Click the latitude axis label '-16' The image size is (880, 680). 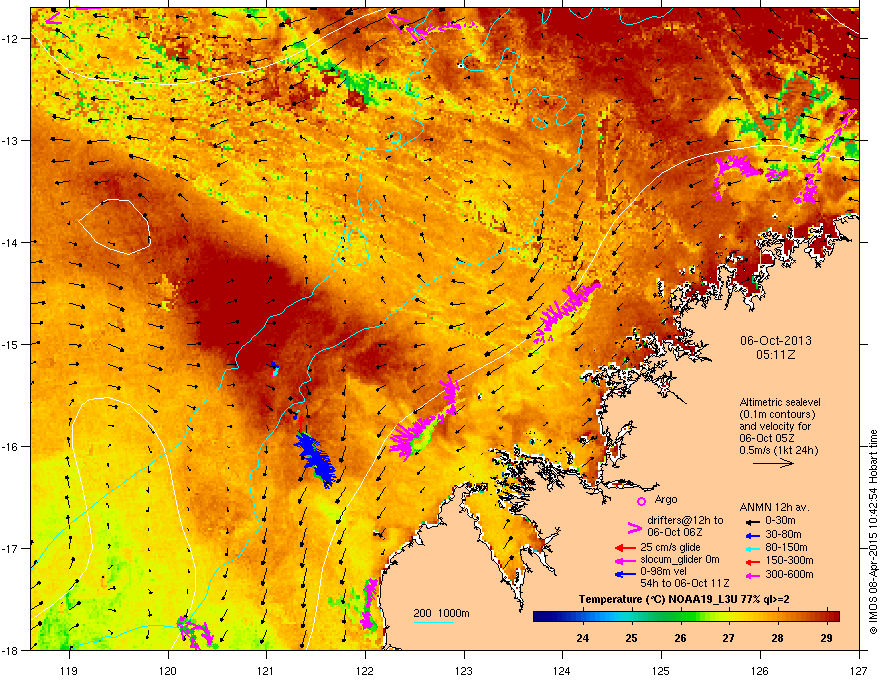pyautogui.click(x=10, y=447)
